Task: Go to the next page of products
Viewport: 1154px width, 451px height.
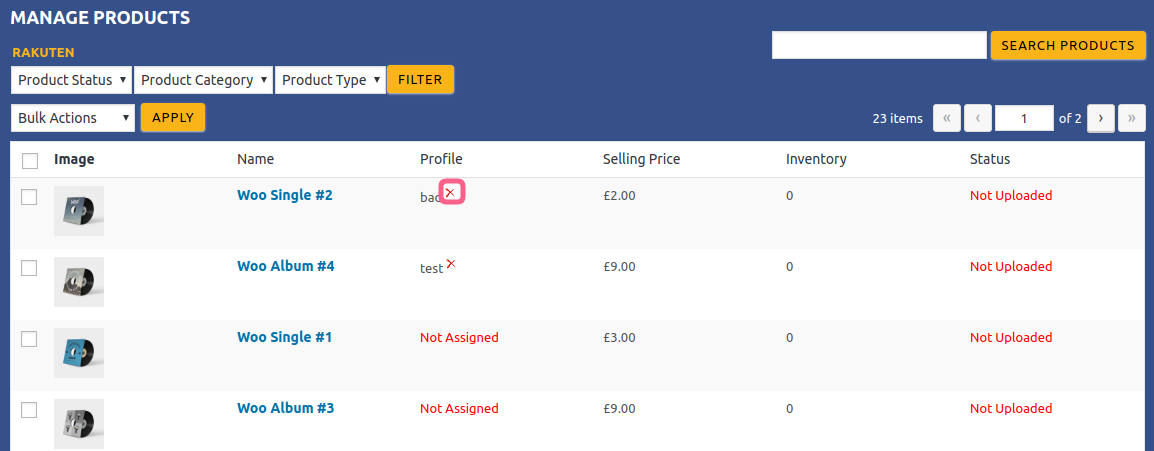Action: coord(1101,118)
